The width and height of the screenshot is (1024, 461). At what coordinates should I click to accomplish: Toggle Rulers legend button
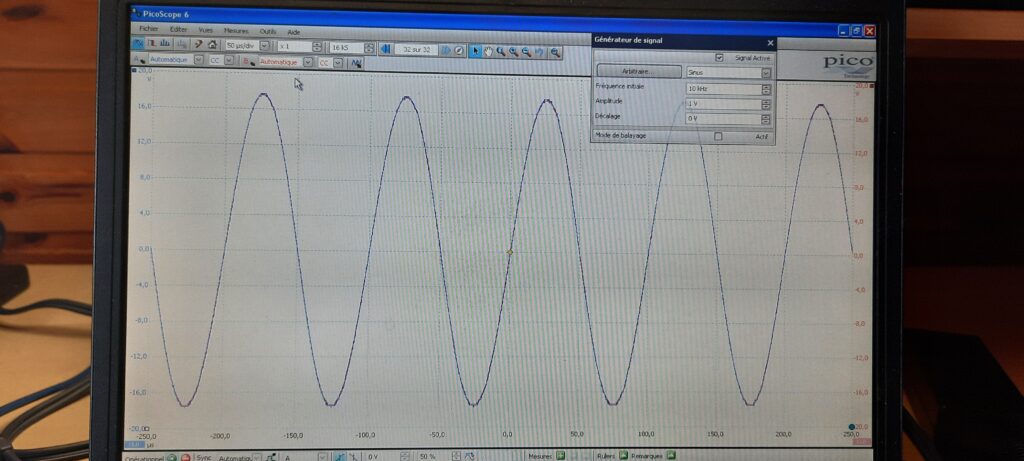point(624,456)
